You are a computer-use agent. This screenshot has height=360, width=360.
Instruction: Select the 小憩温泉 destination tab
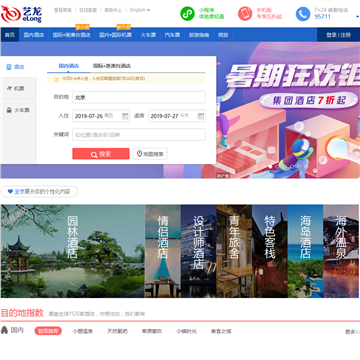point(83,331)
